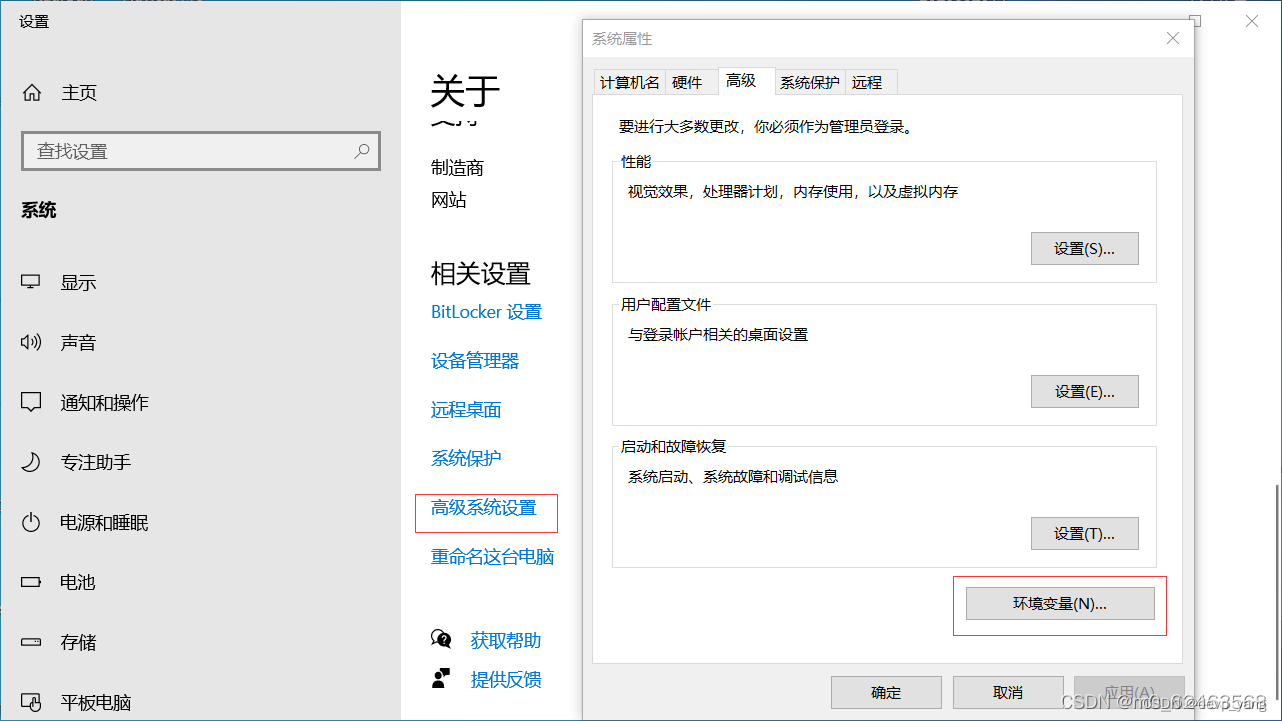Open the 设备管理器 link
Screen dimensions: 1282x721
(x=475, y=361)
